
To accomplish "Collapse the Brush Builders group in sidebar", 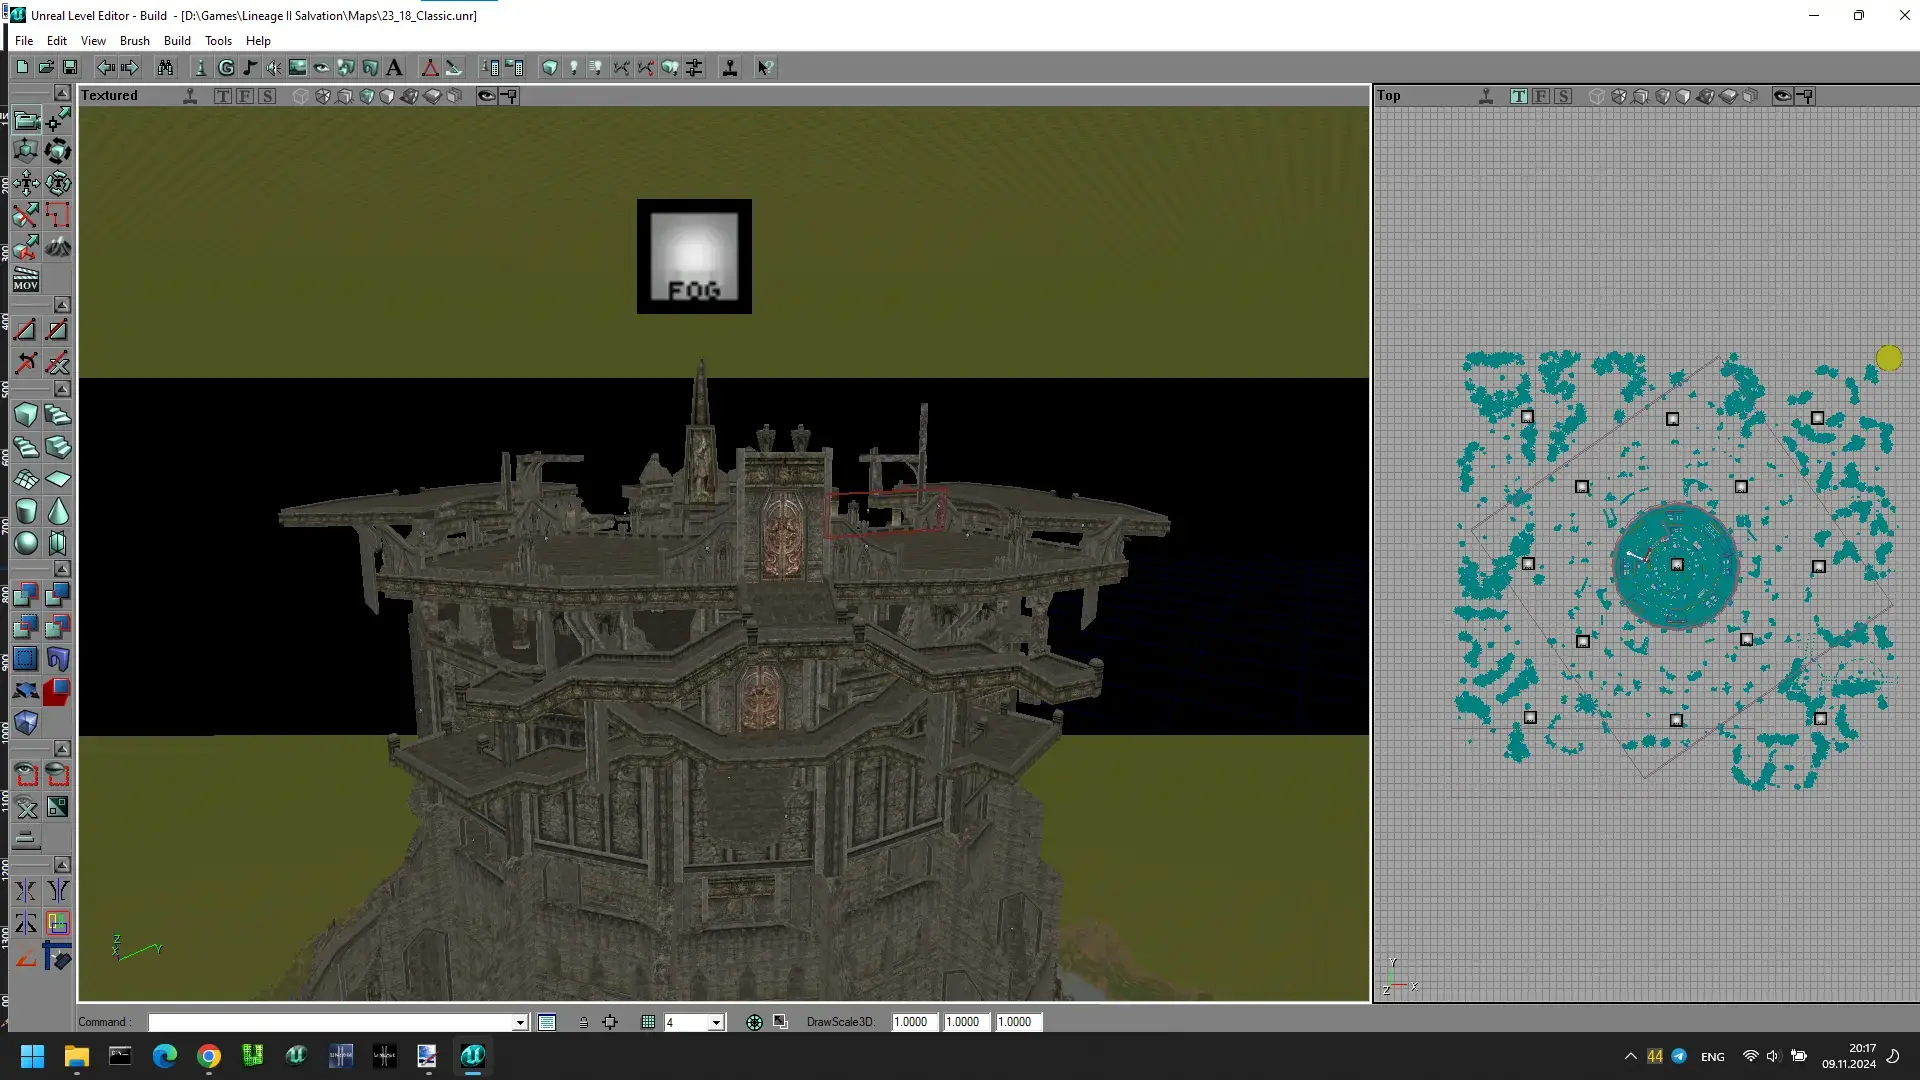I will pyautogui.click(x=62, y=389).
